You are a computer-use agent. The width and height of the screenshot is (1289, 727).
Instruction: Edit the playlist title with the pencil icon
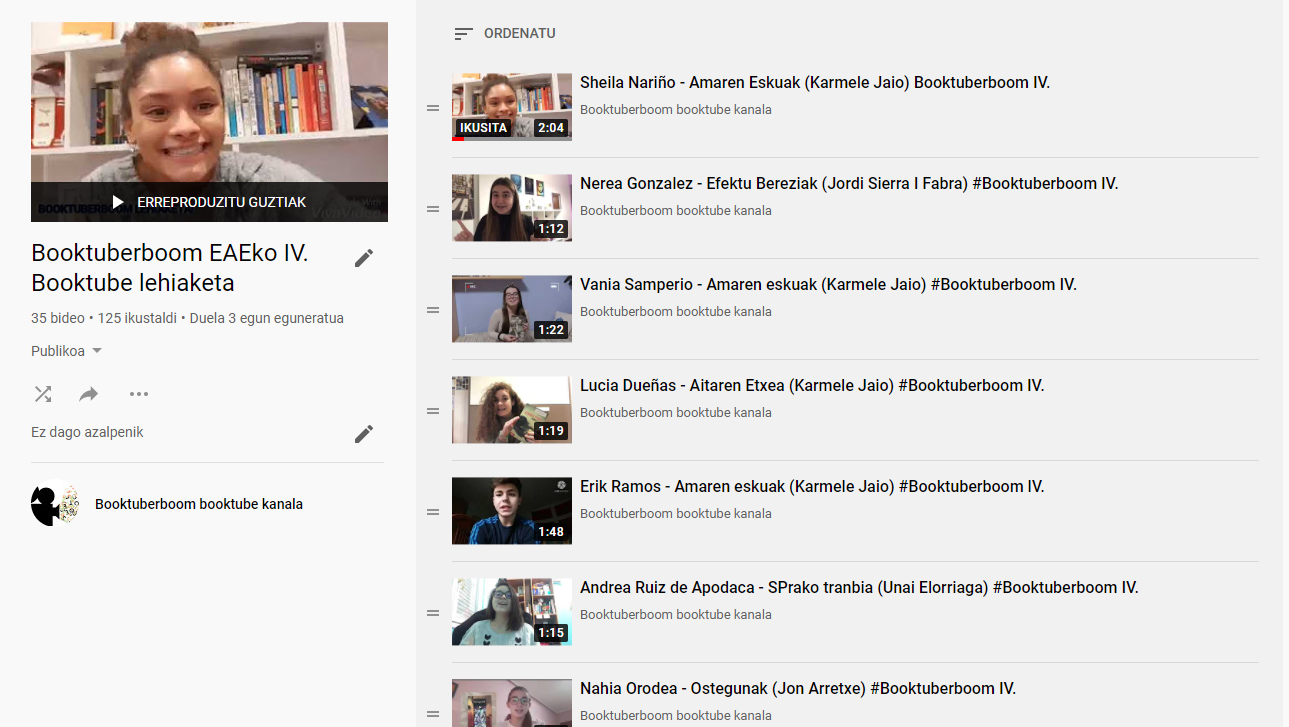pos(364,258)
